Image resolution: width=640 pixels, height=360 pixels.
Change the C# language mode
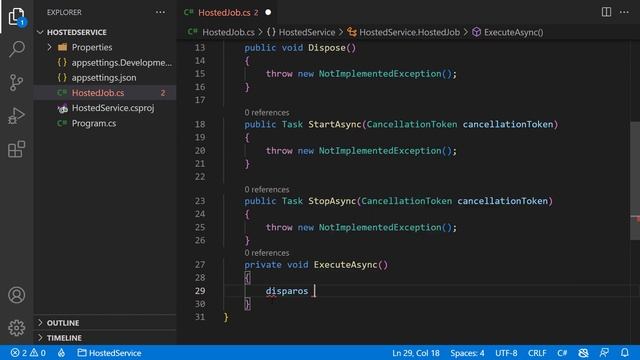pyautogui.click(x=562, y=353)
